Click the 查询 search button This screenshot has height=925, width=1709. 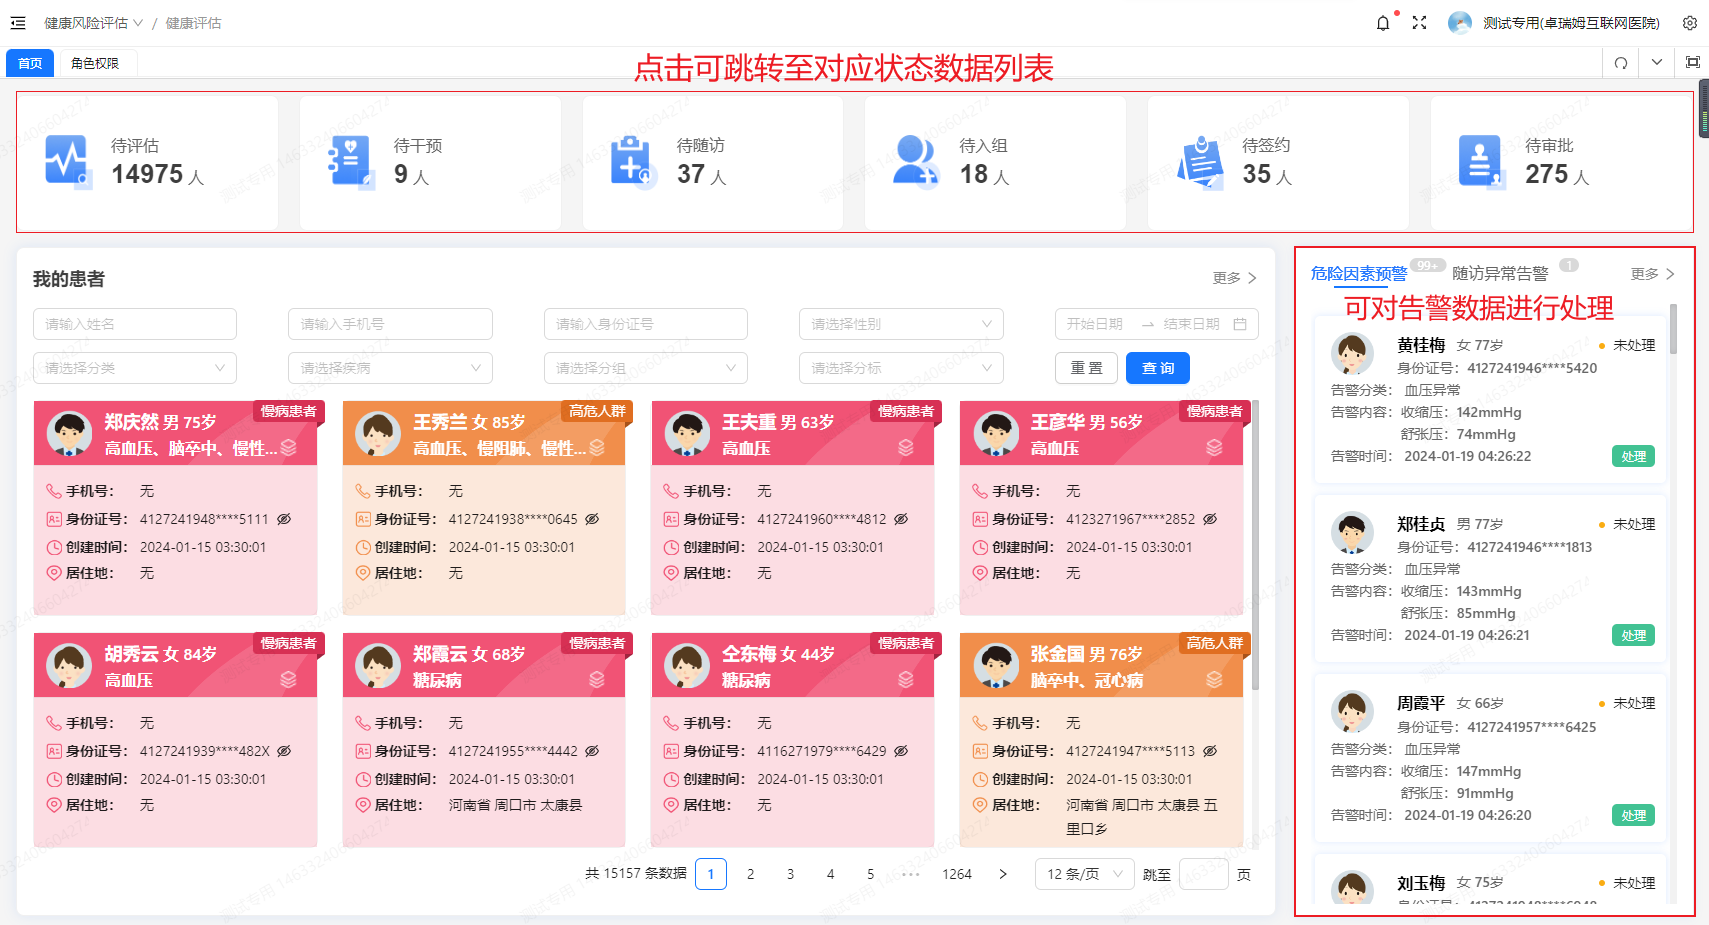1158,368
